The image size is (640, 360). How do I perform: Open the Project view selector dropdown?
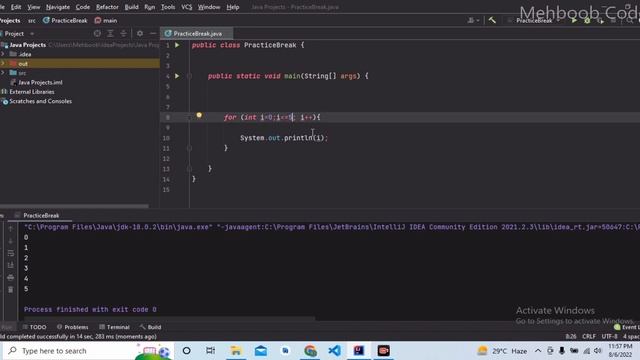(x=19, y=33)
